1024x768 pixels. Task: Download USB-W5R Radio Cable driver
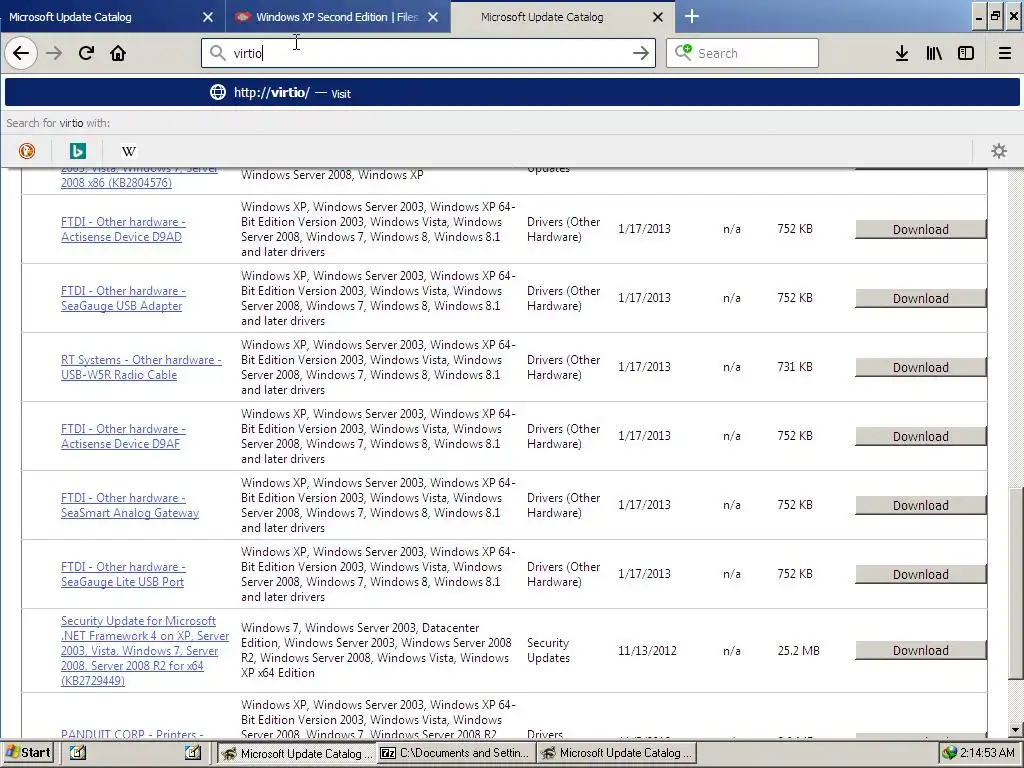coord(920,368)
